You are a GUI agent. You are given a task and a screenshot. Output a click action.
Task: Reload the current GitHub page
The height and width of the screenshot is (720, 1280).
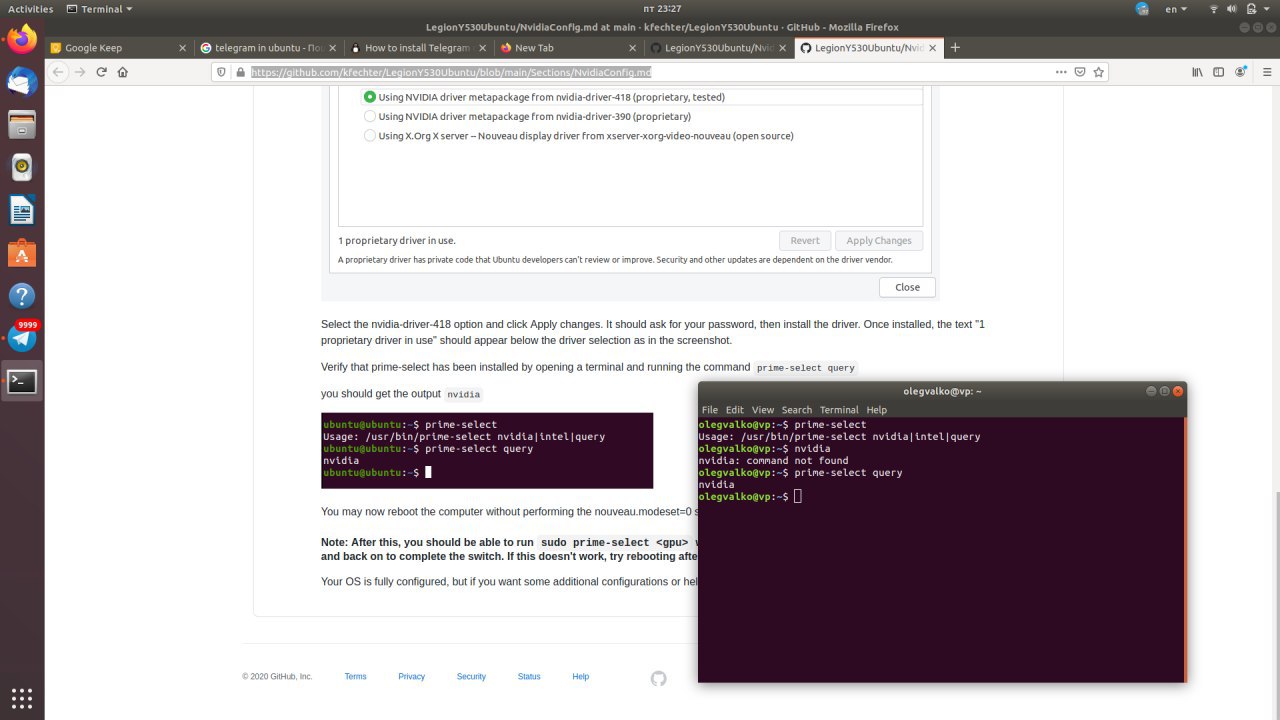[101, 72]
